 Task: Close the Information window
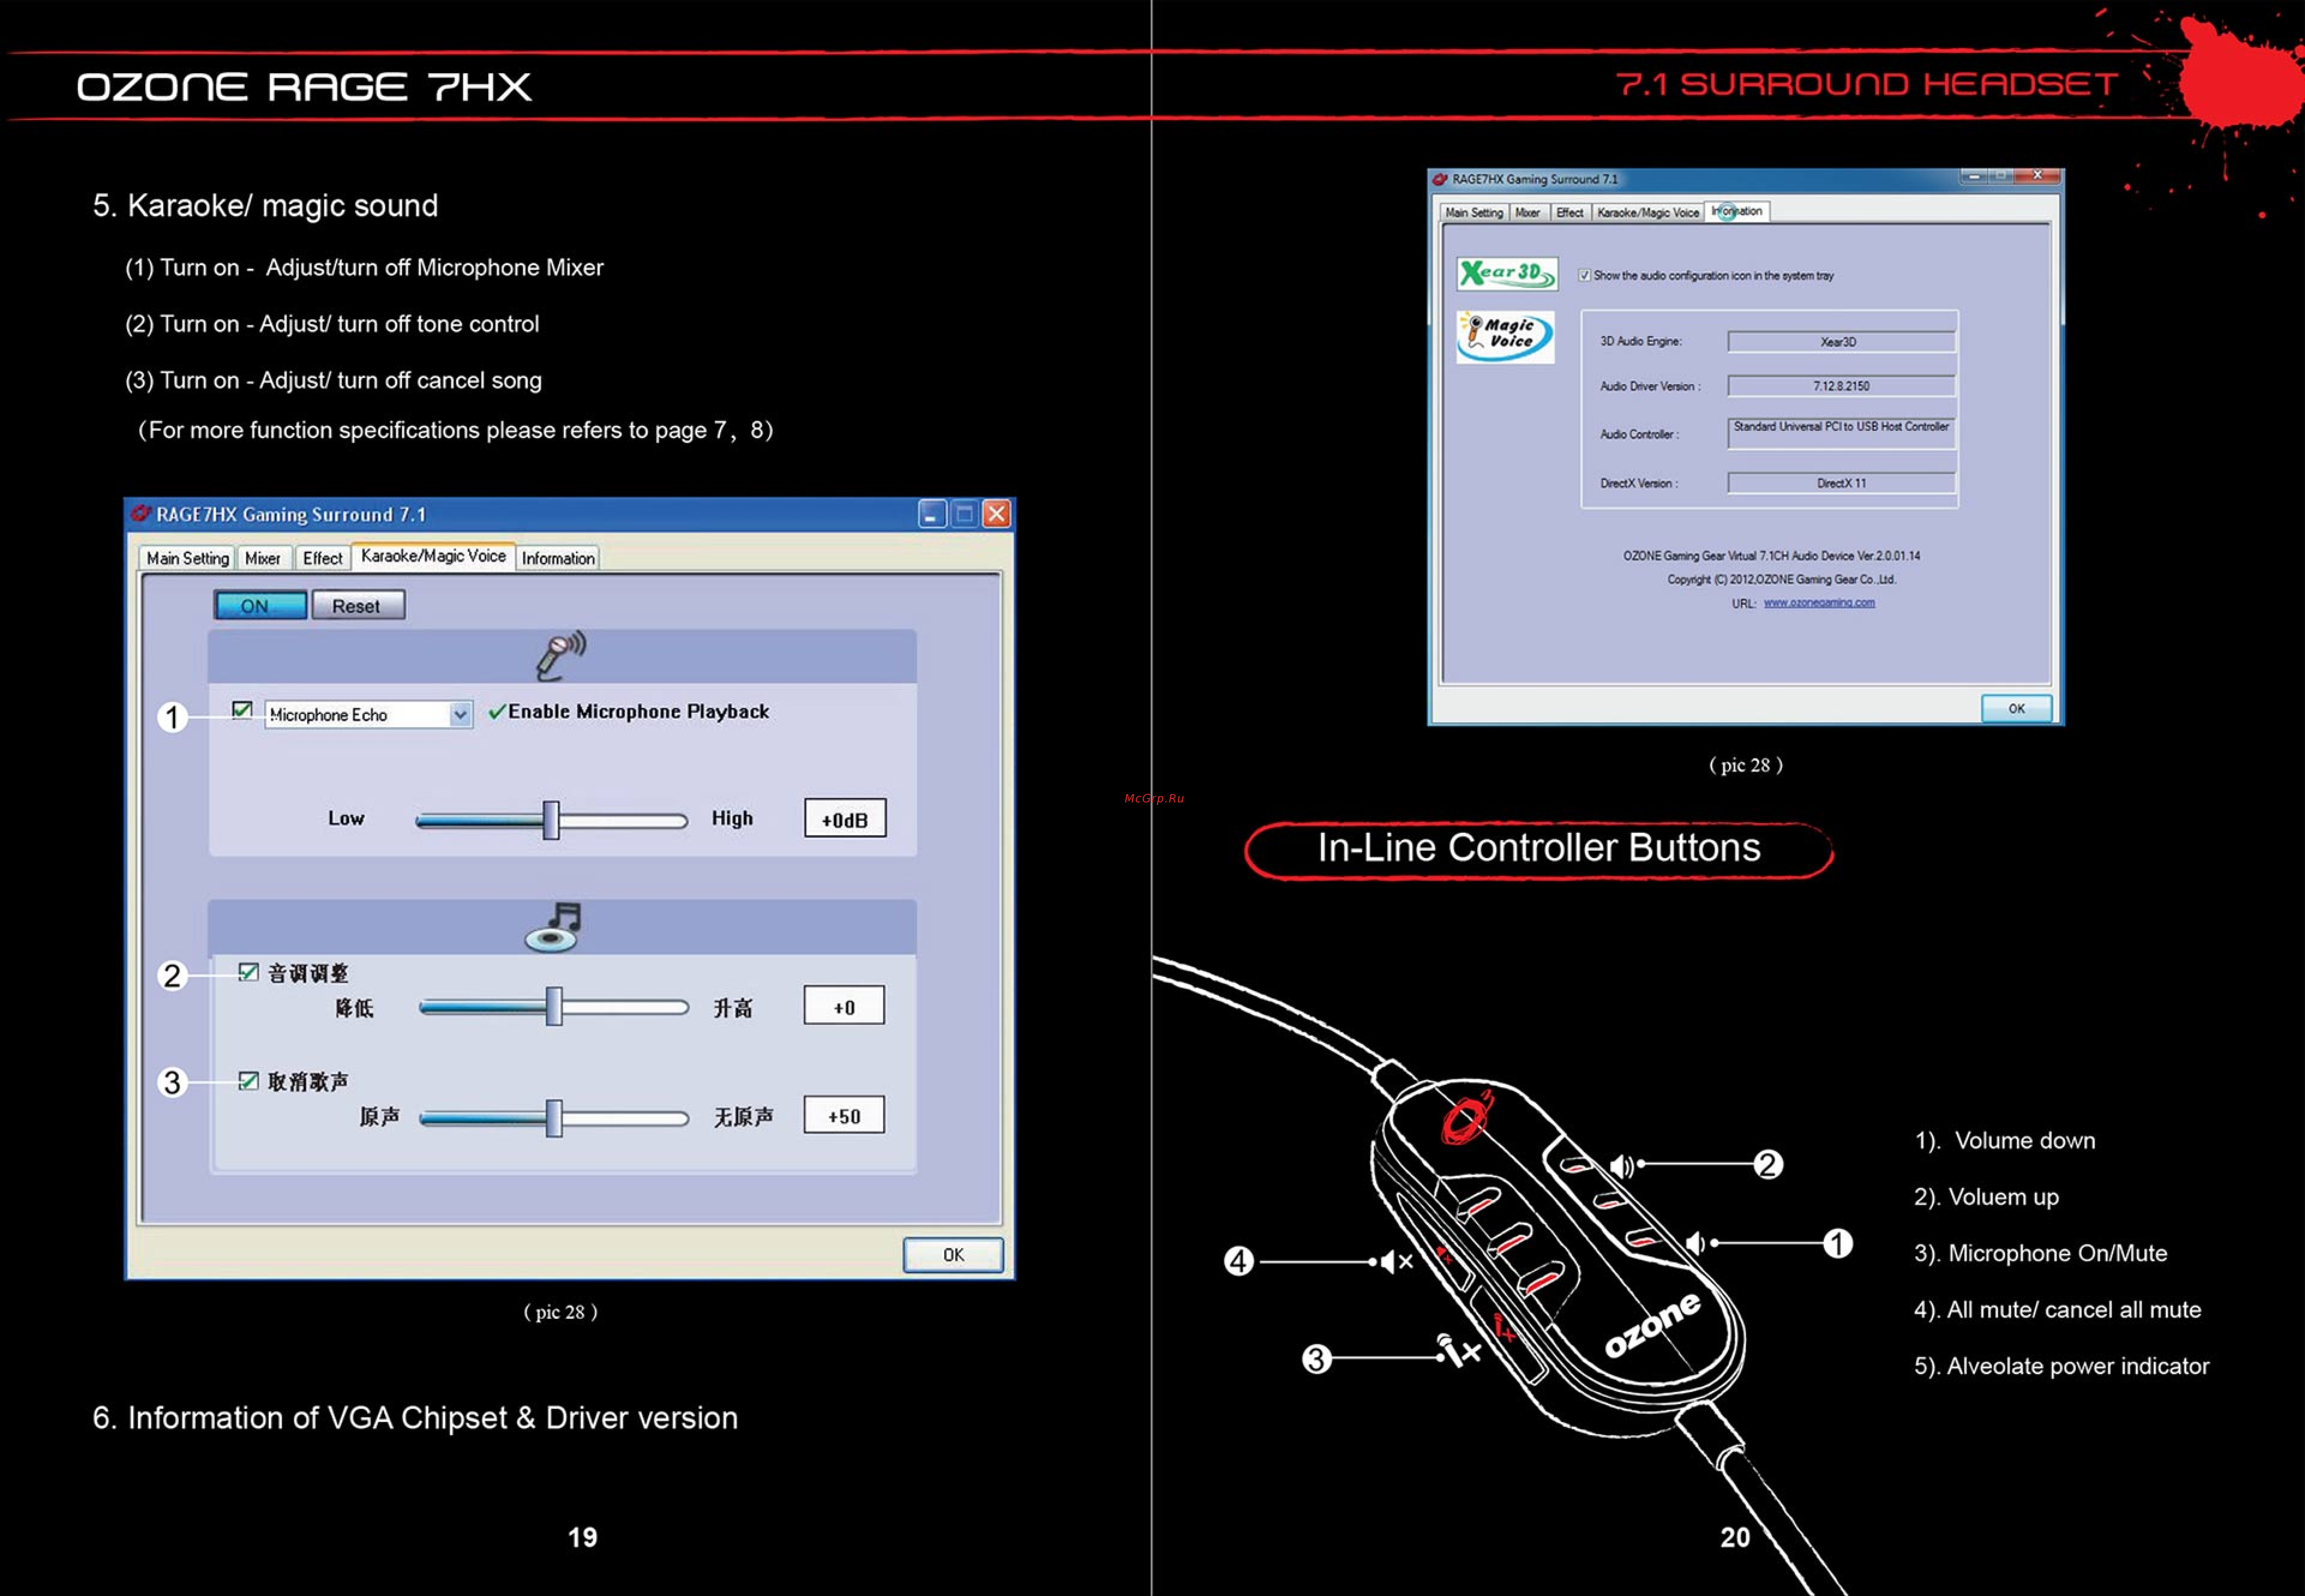tap(2037, 176)
